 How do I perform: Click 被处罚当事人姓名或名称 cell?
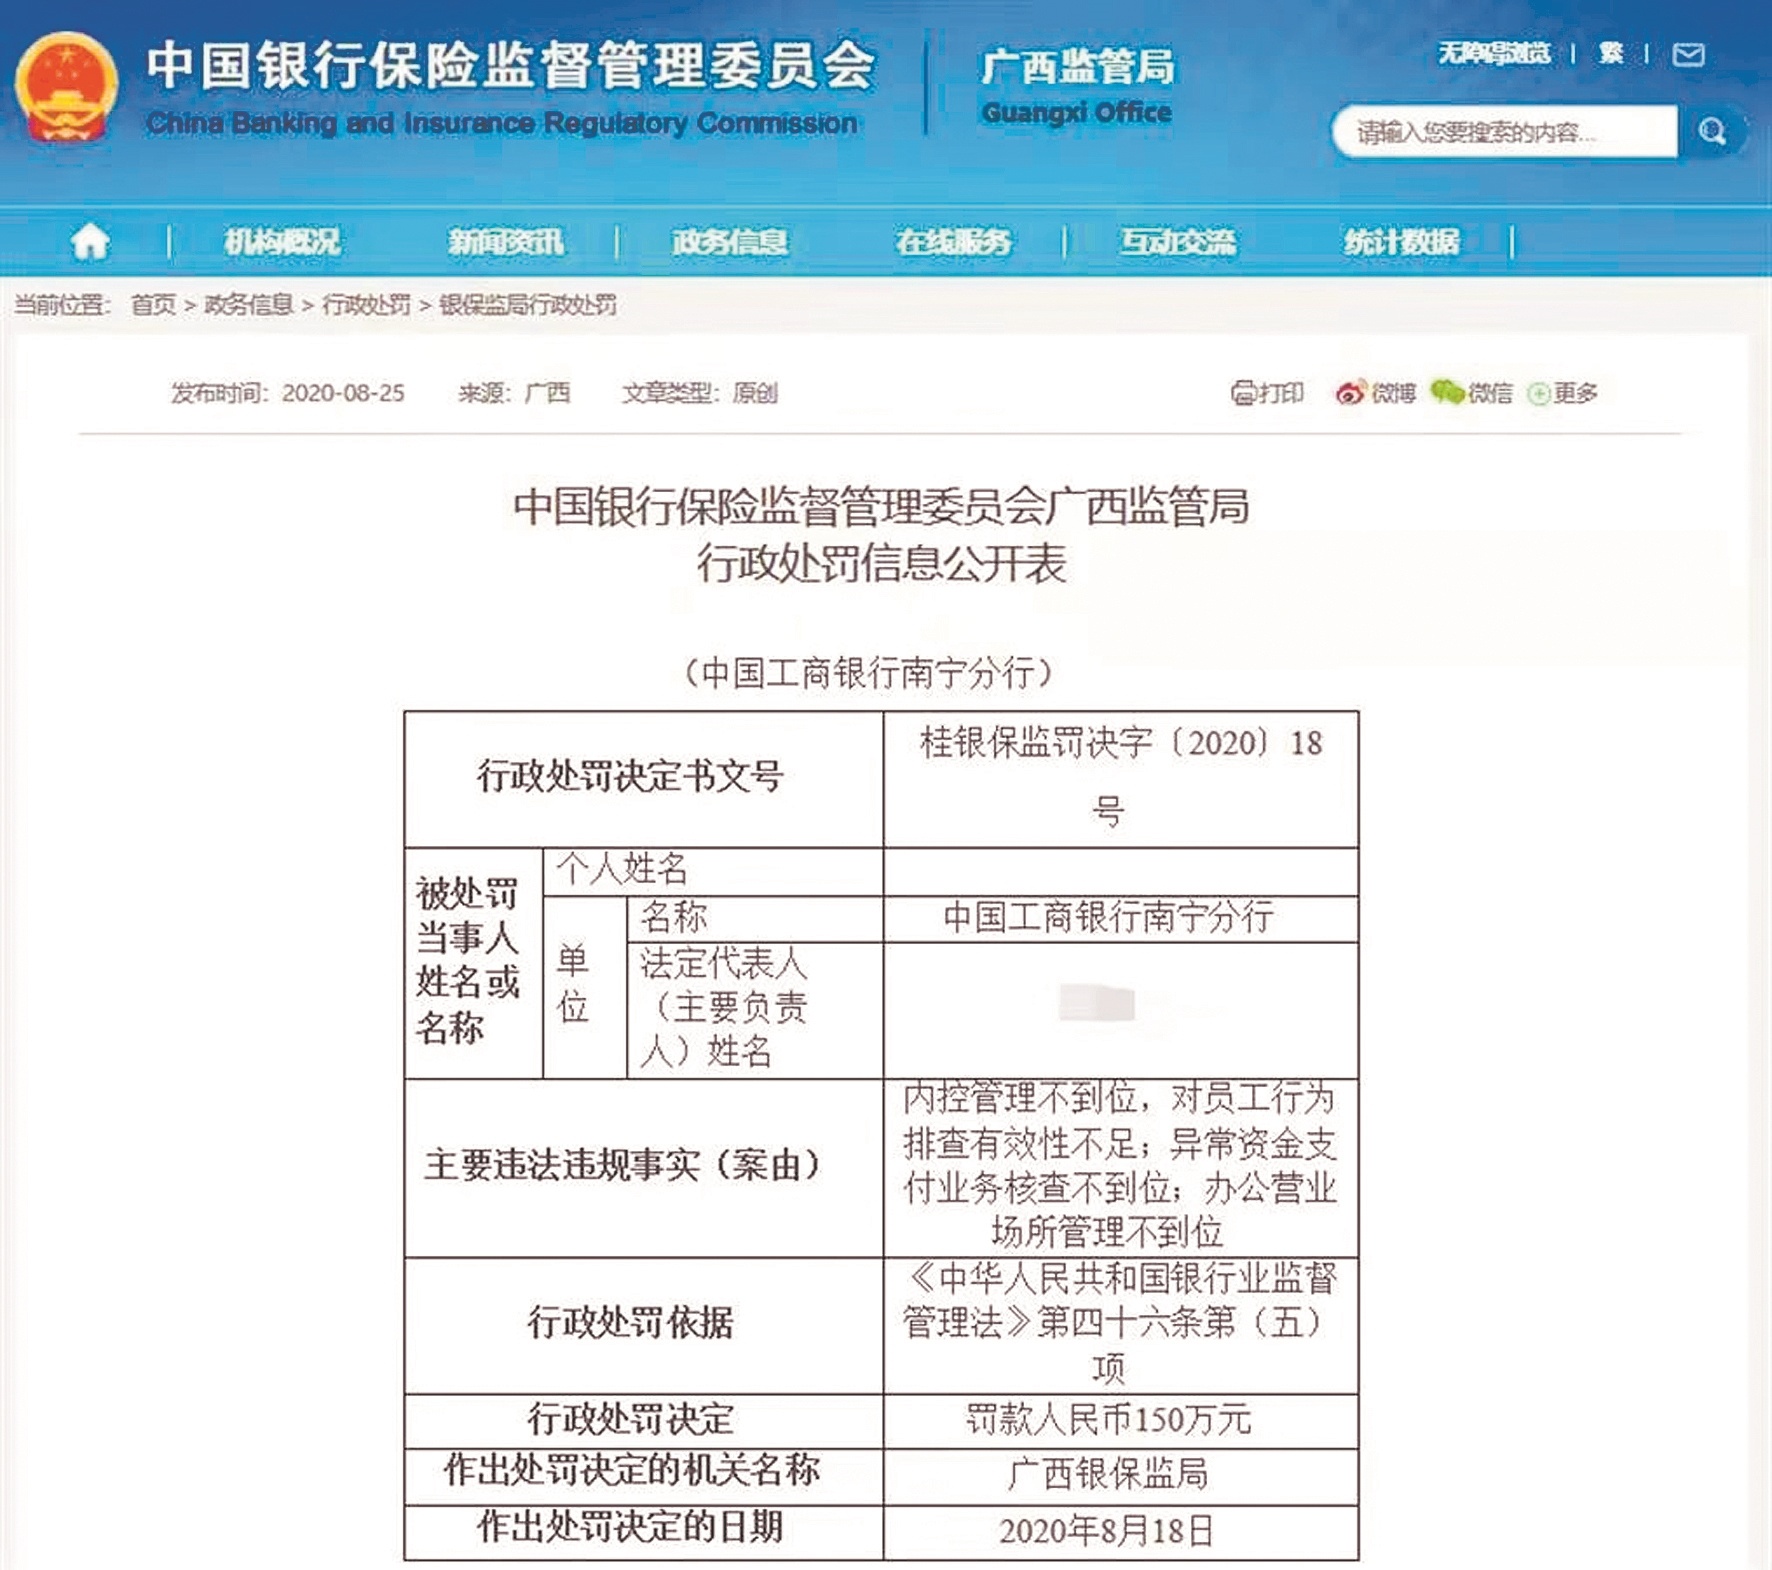pyautogui.click(x=474, y=964)
